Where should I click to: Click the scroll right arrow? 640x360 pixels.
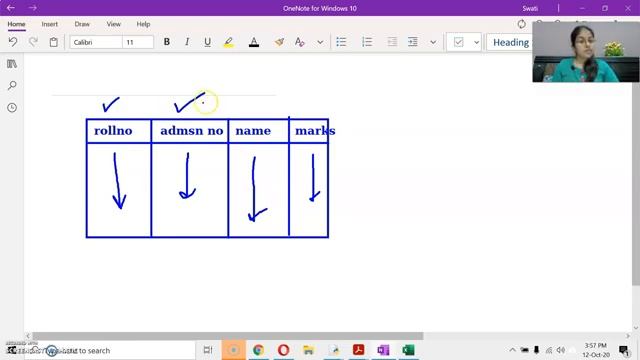pos(628,336)
